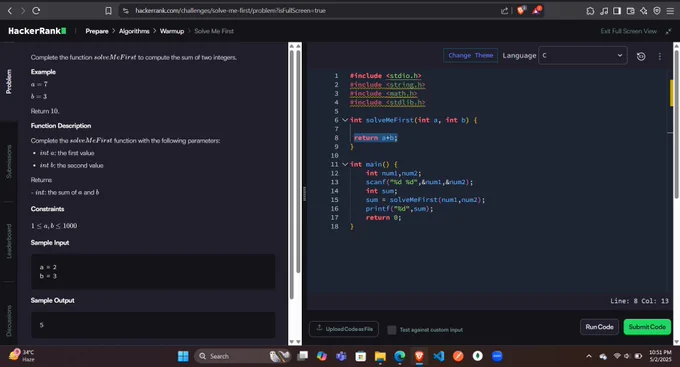The image size is (680, 367).
Task: Open the Language dropdown showing C
Action: pyautogui.click(x=582, y=56)
